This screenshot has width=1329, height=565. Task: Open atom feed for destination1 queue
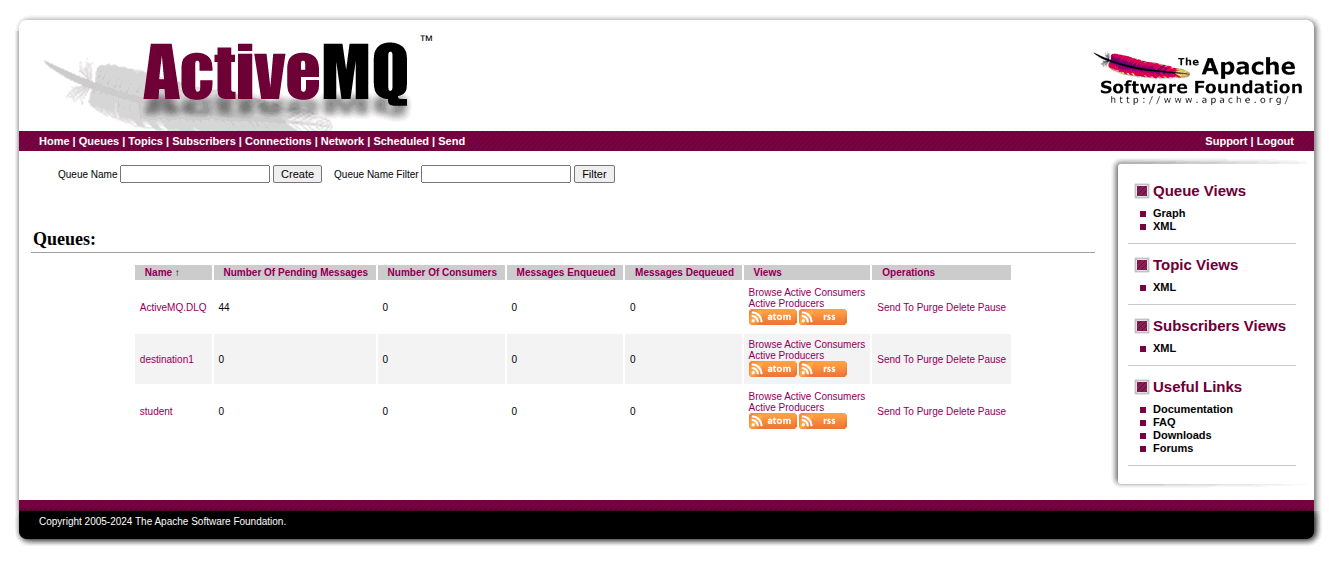click(x=773, y=369)
